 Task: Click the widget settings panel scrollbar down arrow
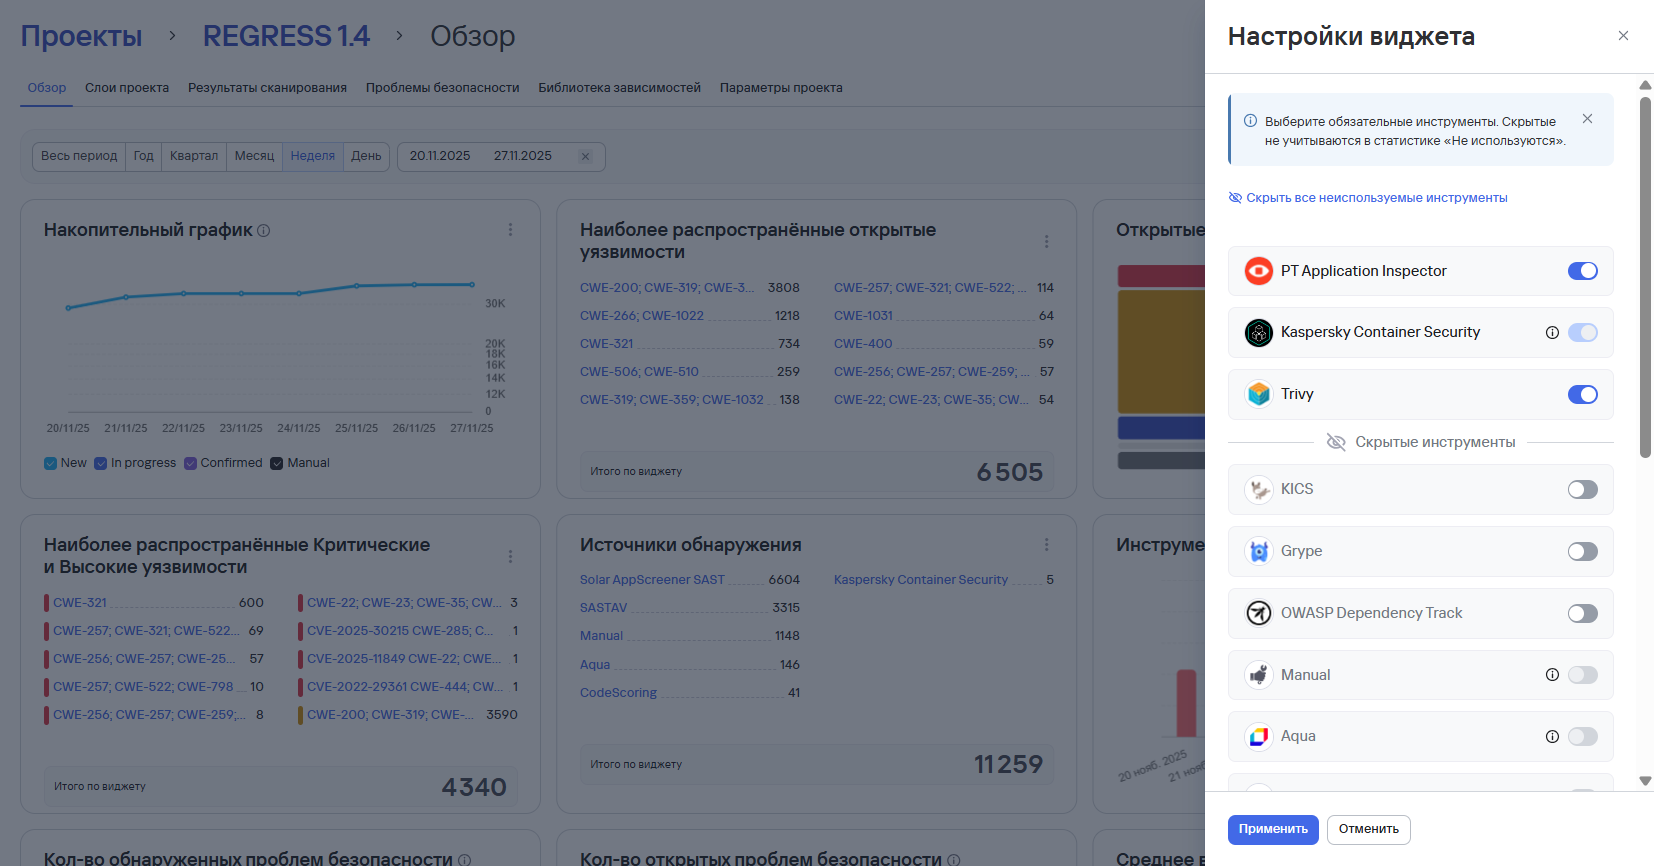point(1645,781)
